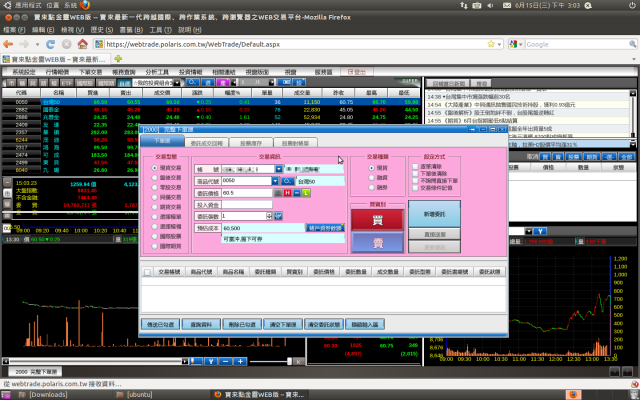Open 商品代號 dropdown arrow
This screenshot has width=640, height=400.
[275, 181]
